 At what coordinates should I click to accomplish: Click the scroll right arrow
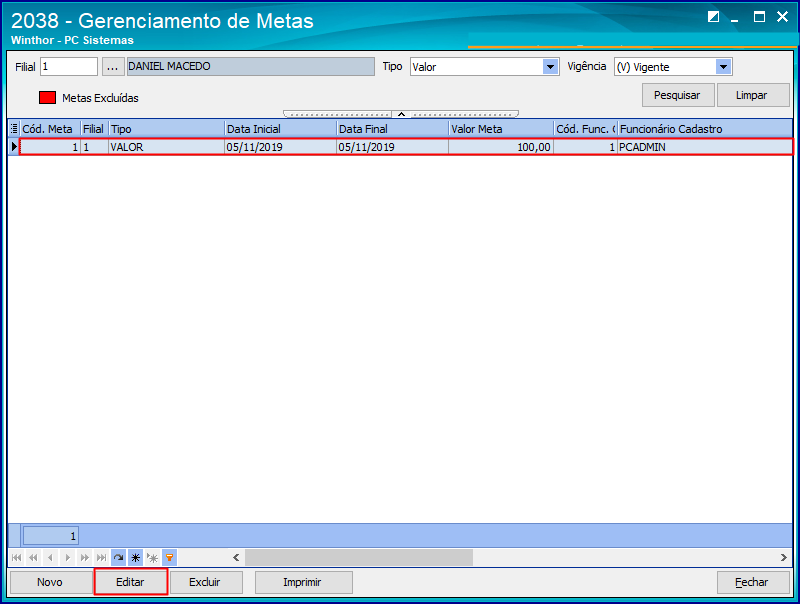coord(784,558)
